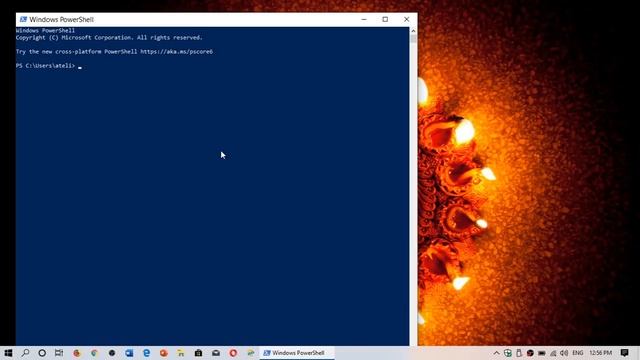Click the https://aka.ms/pscore6 URL text
This screenshot has height=360, width=640.
pyautogui.click(x=176, y=52)
